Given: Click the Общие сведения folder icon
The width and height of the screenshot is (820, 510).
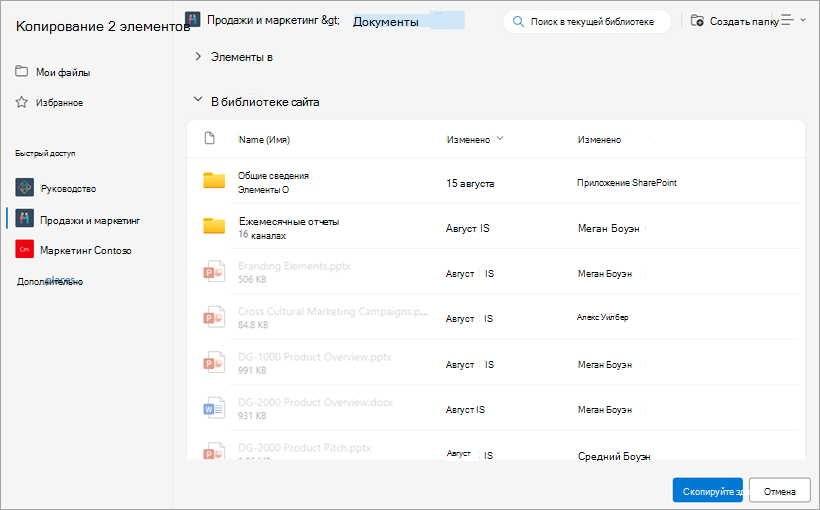Looking at the screenshot, I should point(214,180).
